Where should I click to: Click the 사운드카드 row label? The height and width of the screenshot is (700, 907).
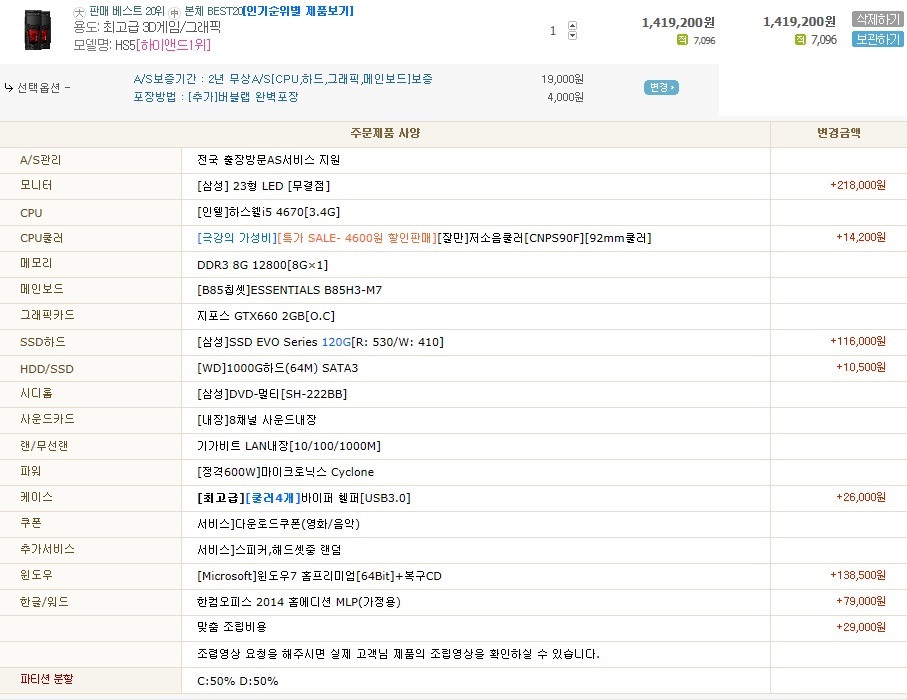coord(47,419)
